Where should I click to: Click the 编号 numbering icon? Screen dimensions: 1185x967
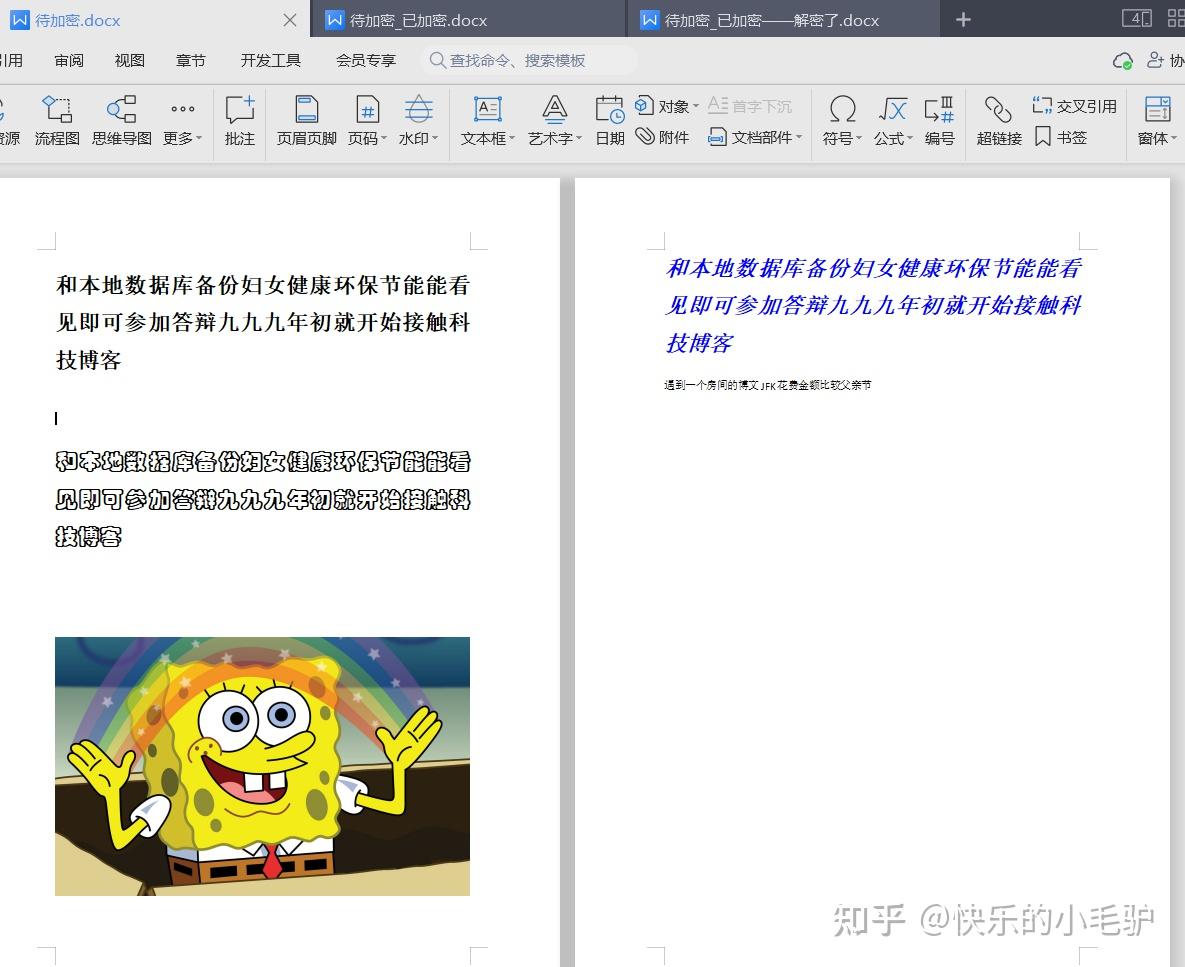pos(939,110)
